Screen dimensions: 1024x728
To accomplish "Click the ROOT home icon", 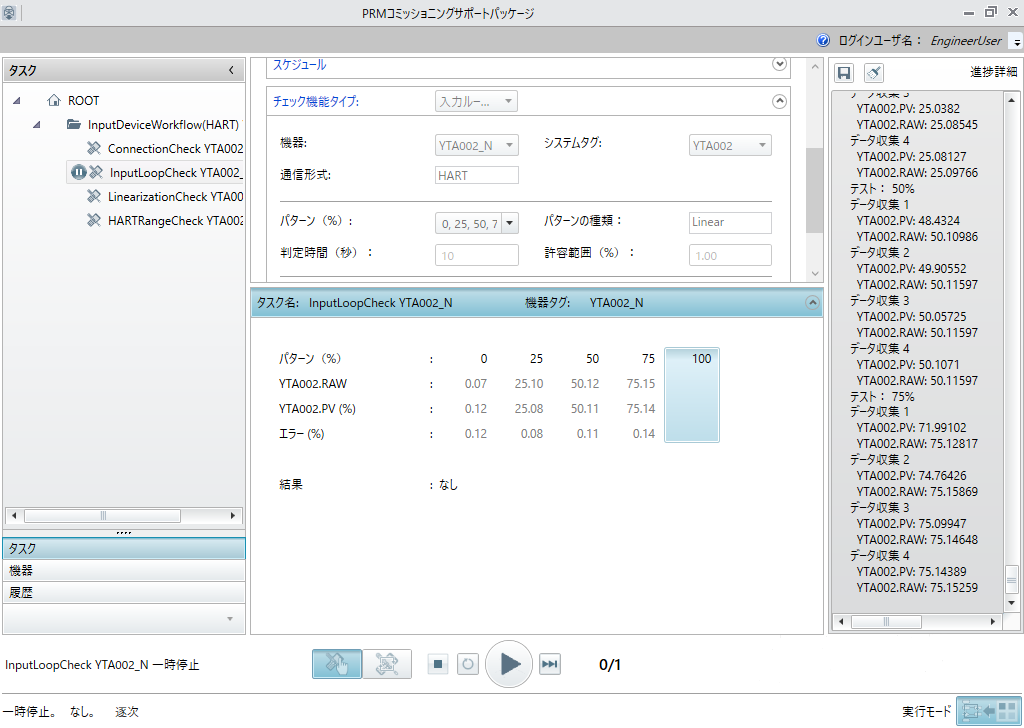I will click(x=54, y=101).
